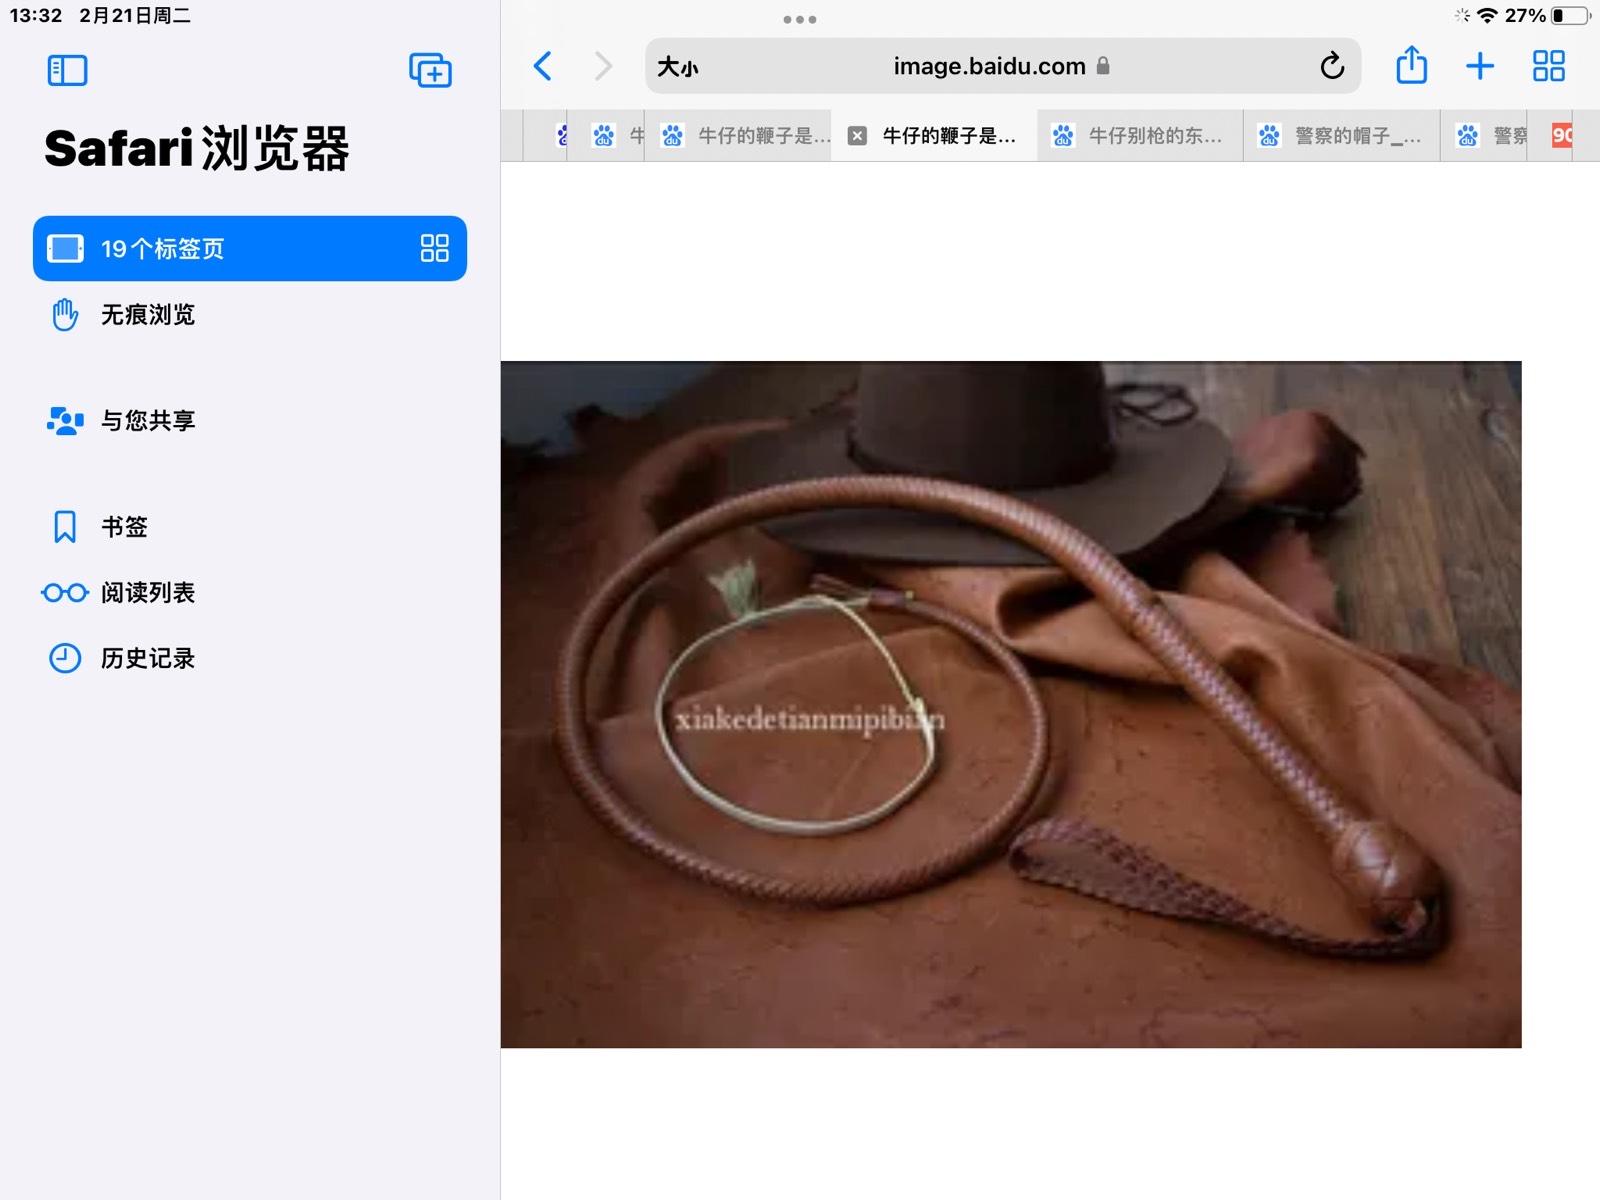Screen dimensions: 1600x1200
Task: Show all tabs overview grid
Action: point(1549,66)
